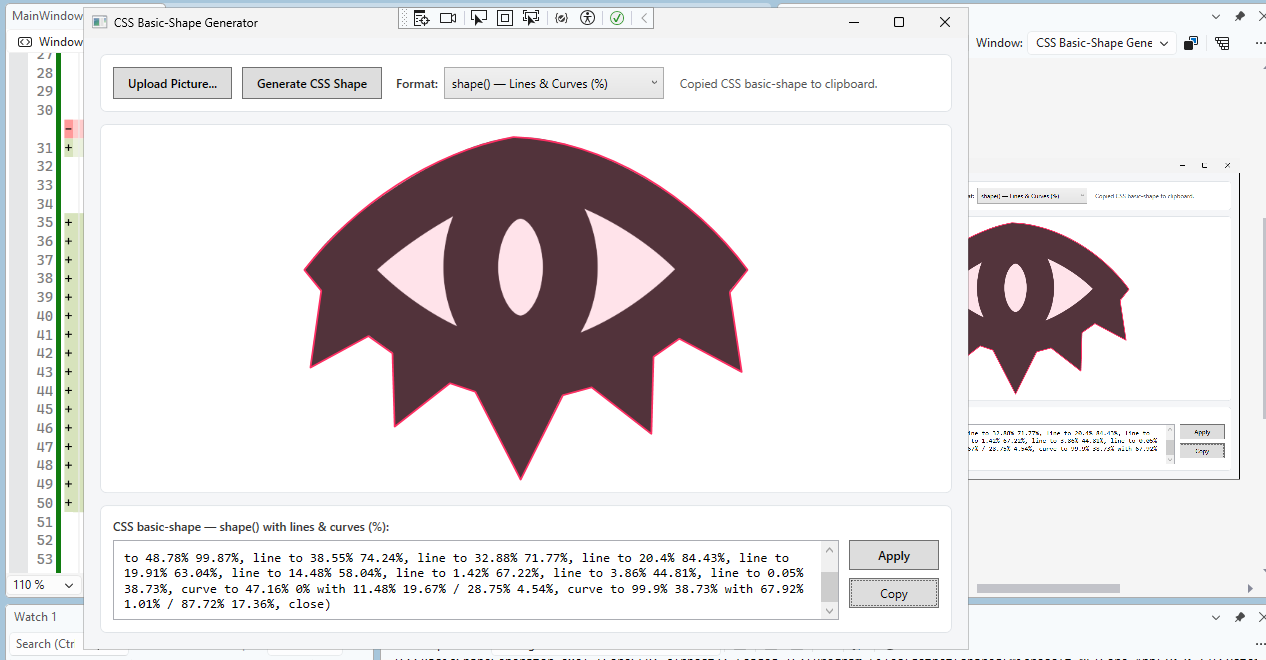Click line number 35 in the editor
This screenshot has width=1266, height=660.
(x=45, y=222)
